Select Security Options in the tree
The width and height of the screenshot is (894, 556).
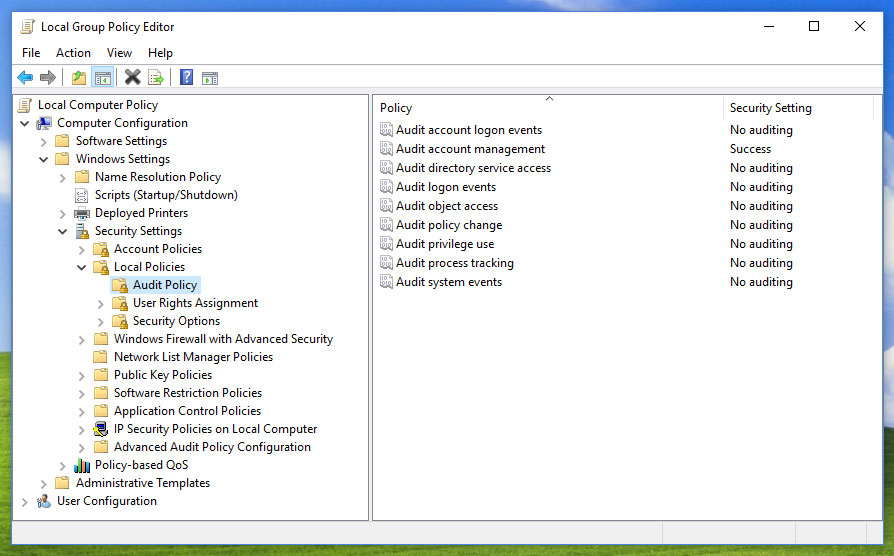176,321
